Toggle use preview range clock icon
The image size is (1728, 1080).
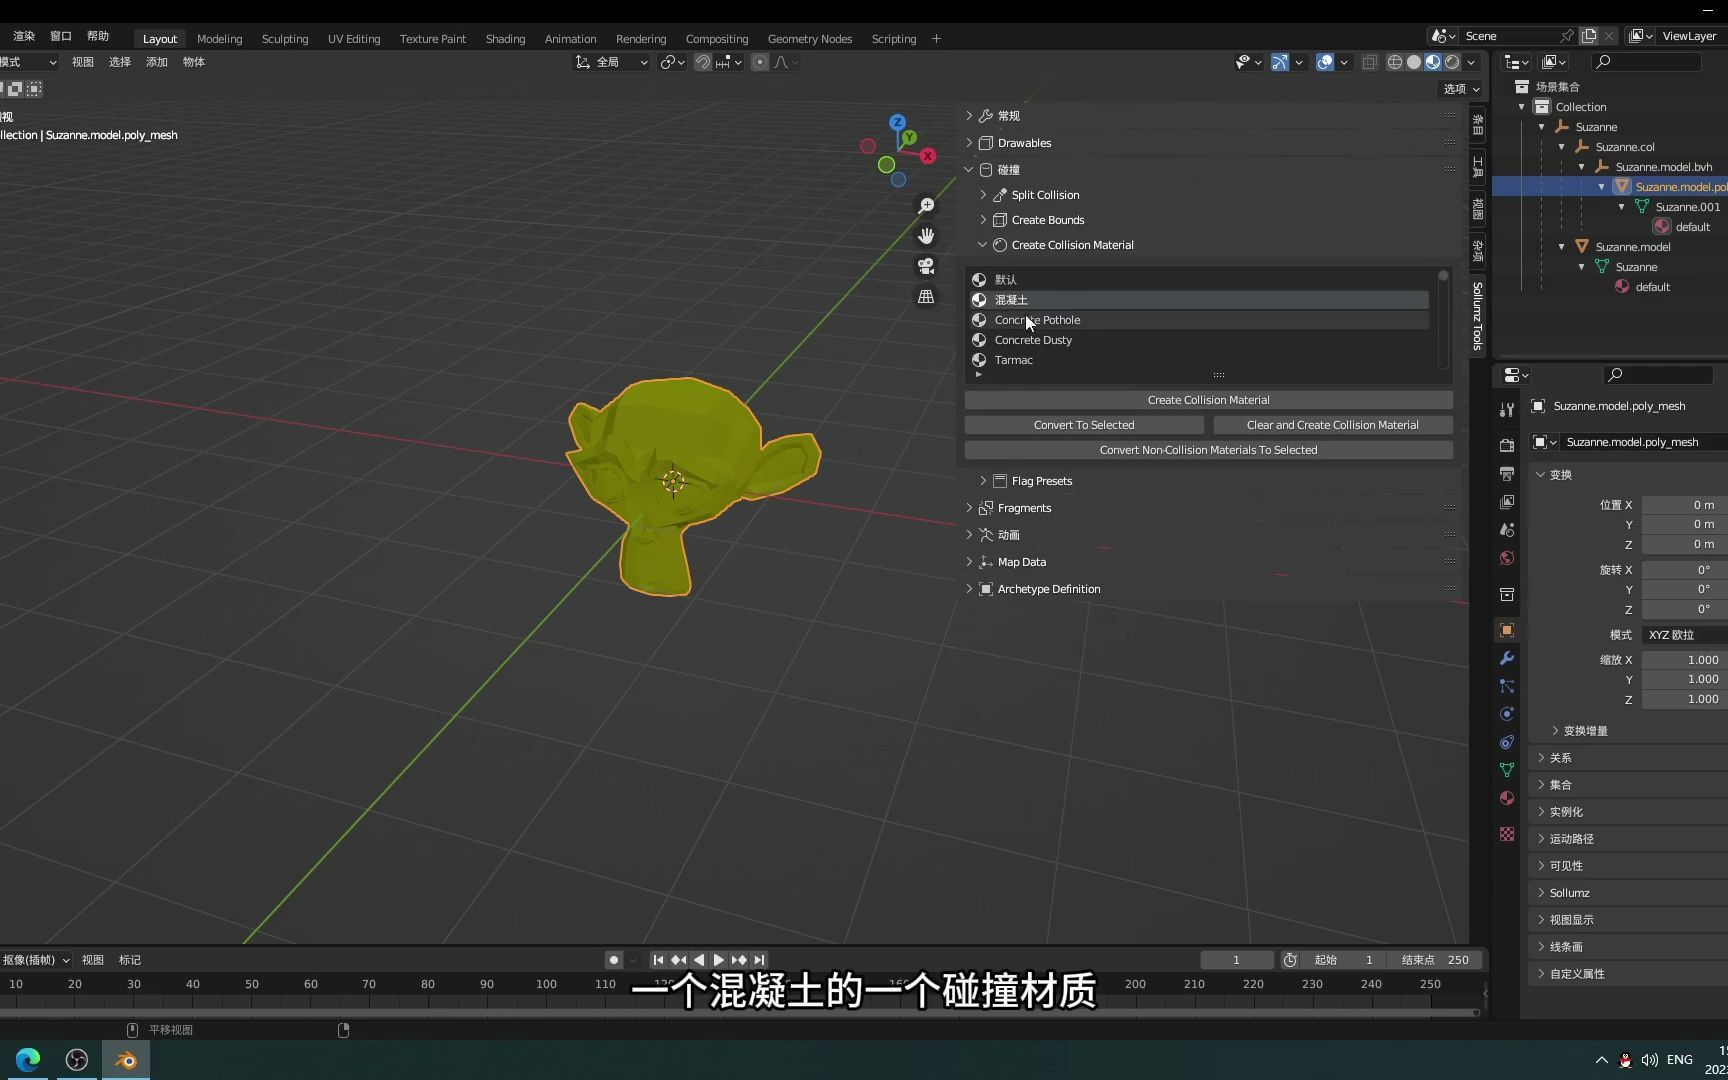point(1290,960)
